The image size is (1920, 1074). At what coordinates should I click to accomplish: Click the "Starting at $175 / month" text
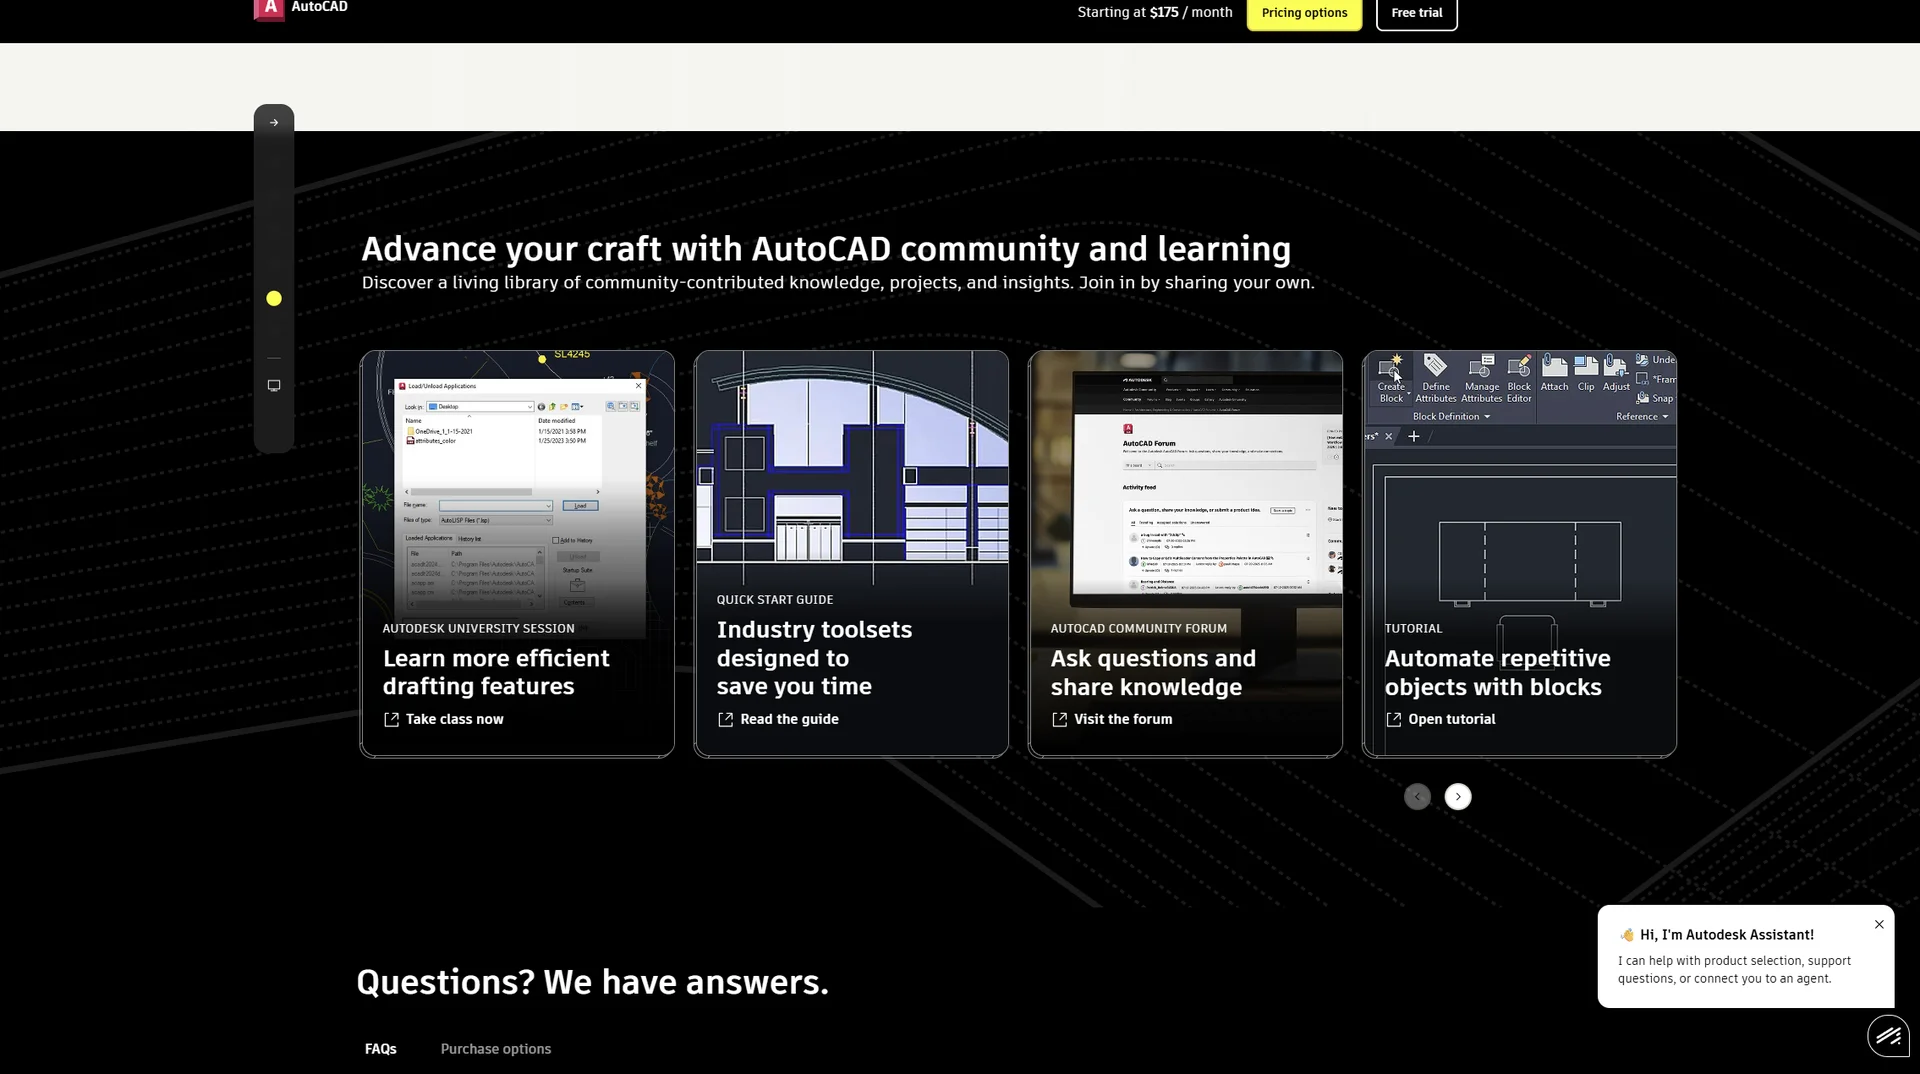[x=1155, y=13]
